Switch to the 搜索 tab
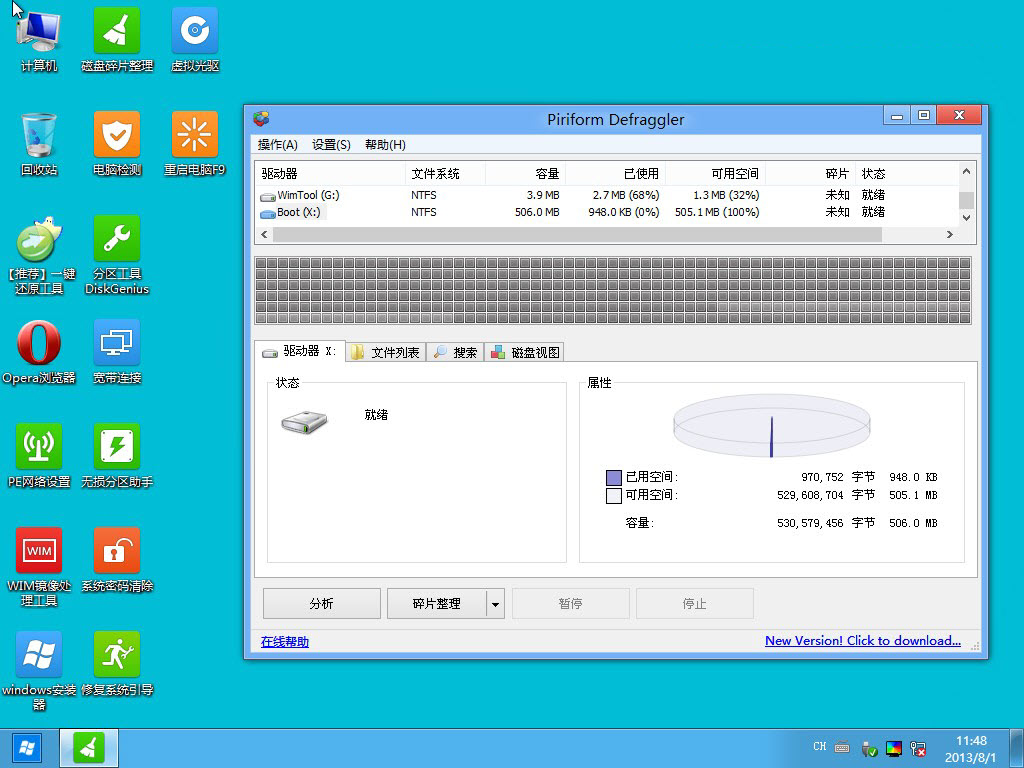Viewport: 1024px width, 768px height. (455, 353)
